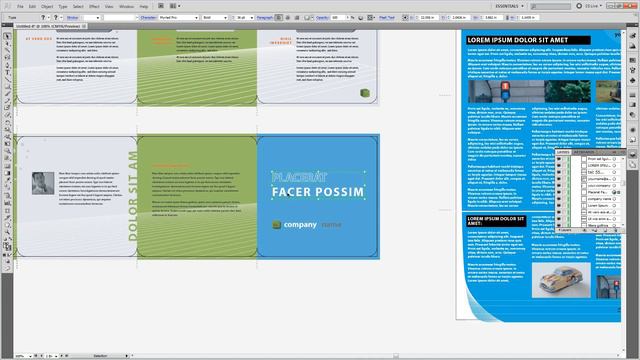Click Create New Sublayer icon in Layers panel
Image resolution: width=640 pixels, height=360 pixels.
point(595,230)
